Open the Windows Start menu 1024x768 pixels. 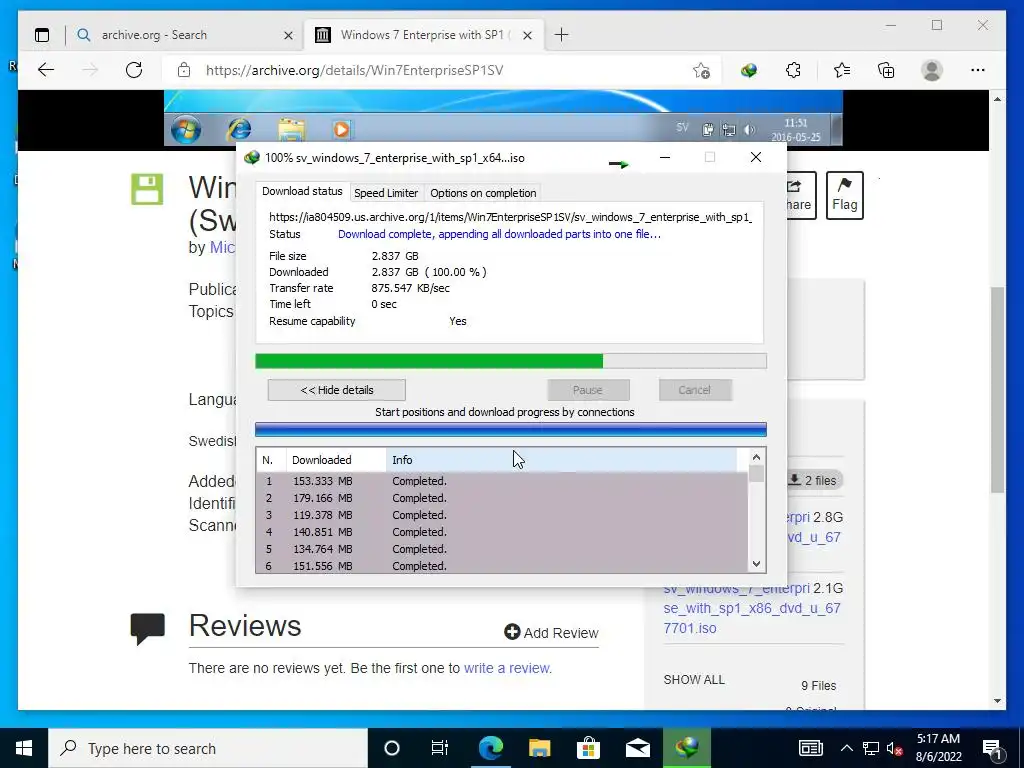24,748
